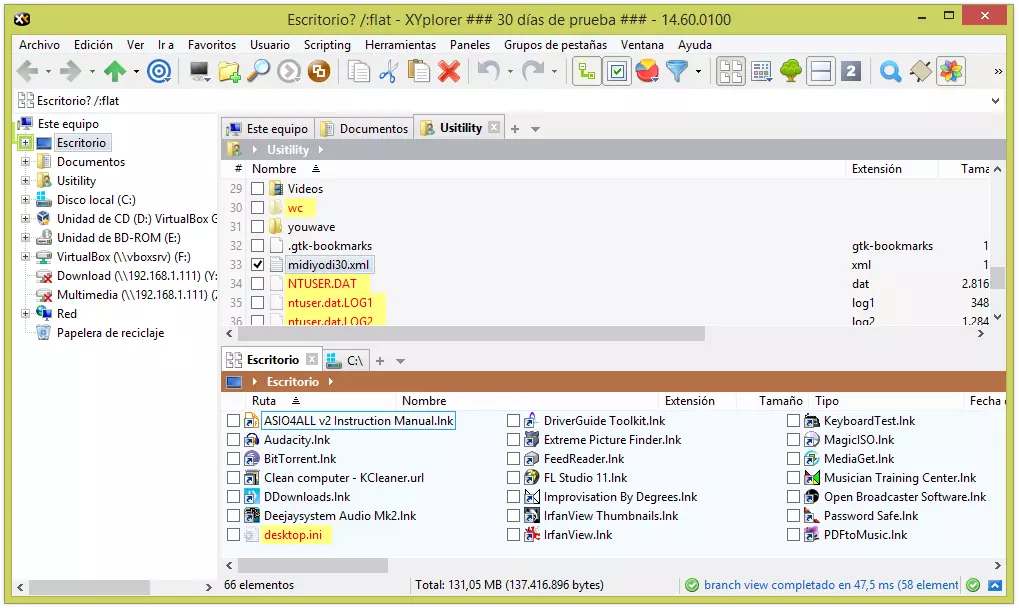
Task: Expand the Disco local (C:) tree node
Action: [x=25, y=200]
